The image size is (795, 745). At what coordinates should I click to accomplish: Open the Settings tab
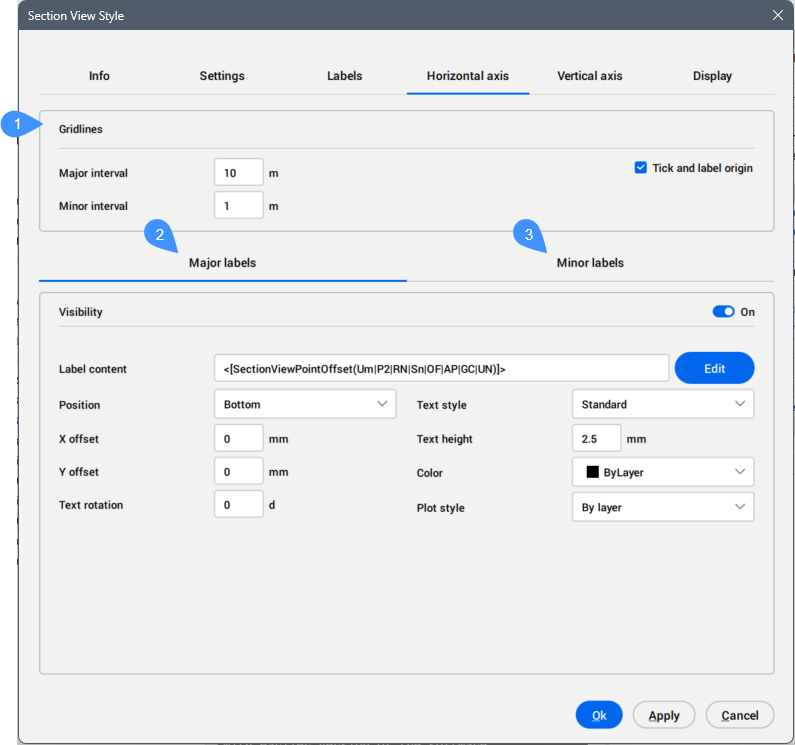pyautogui.click(x=222, y=76)
